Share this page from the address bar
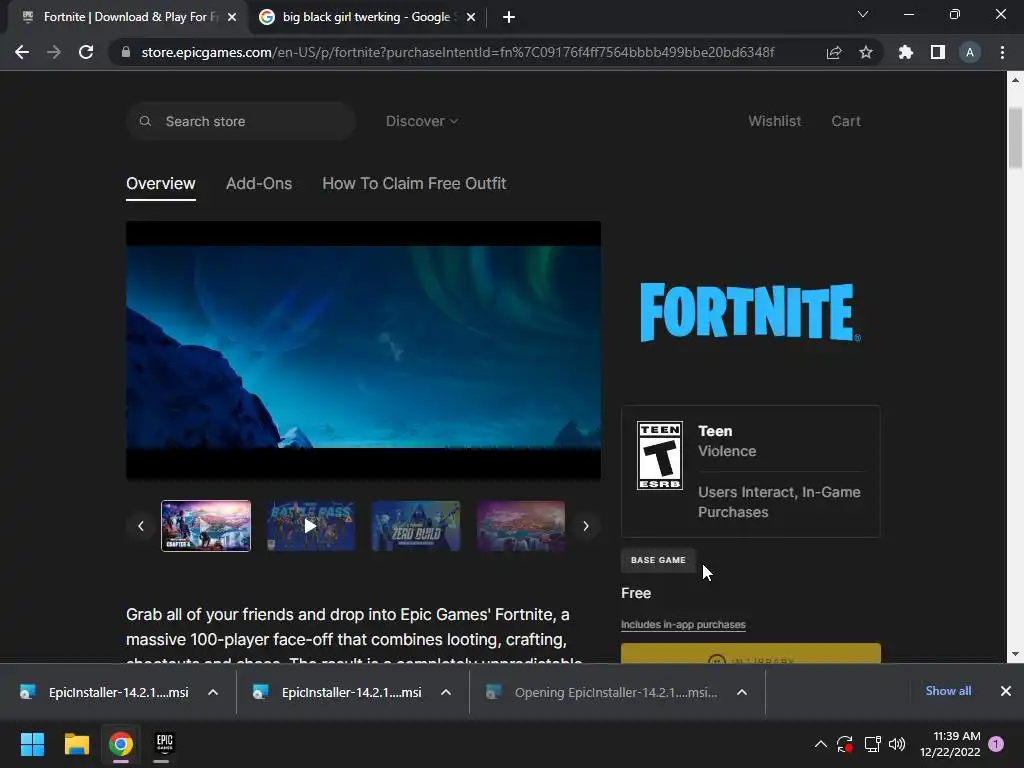 tap(834, 52)
